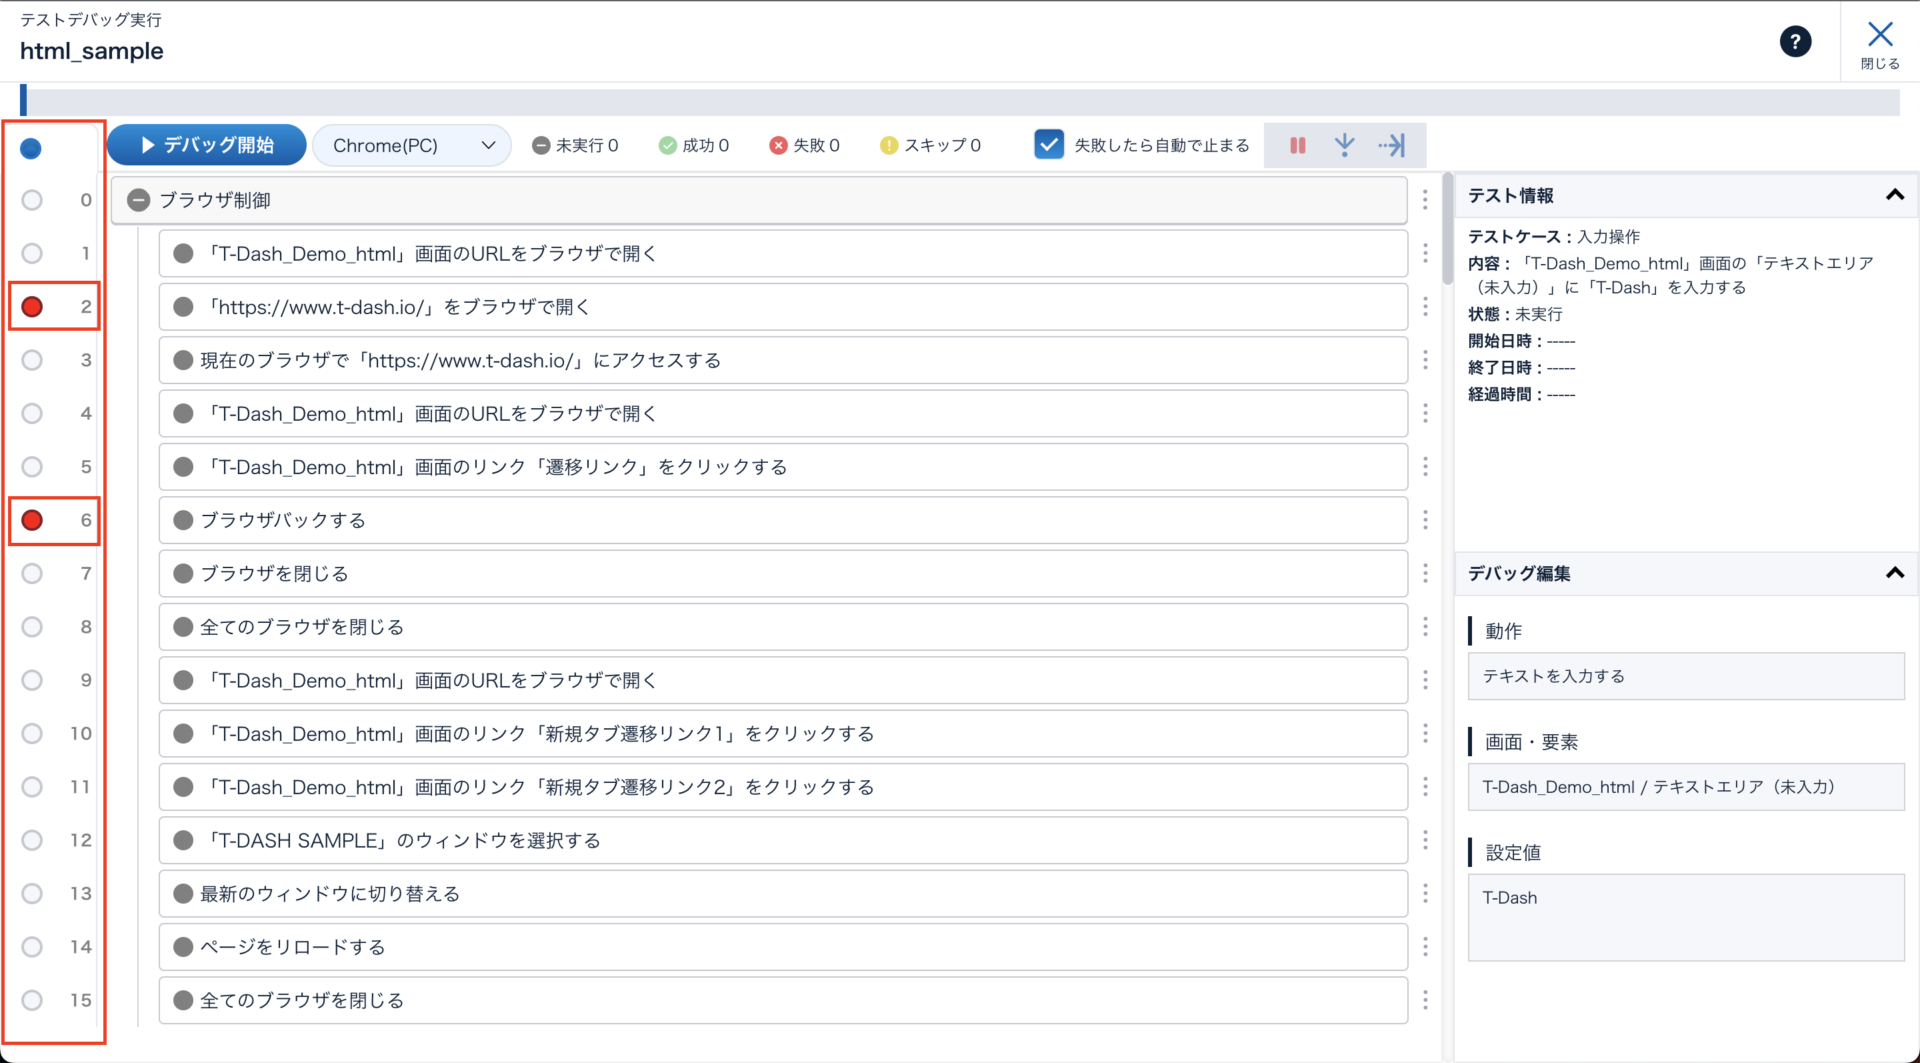Collapse the ブラウザ制御 group
The height and width of the screenshot is (1063, 1920).
(x=139, y=201)
